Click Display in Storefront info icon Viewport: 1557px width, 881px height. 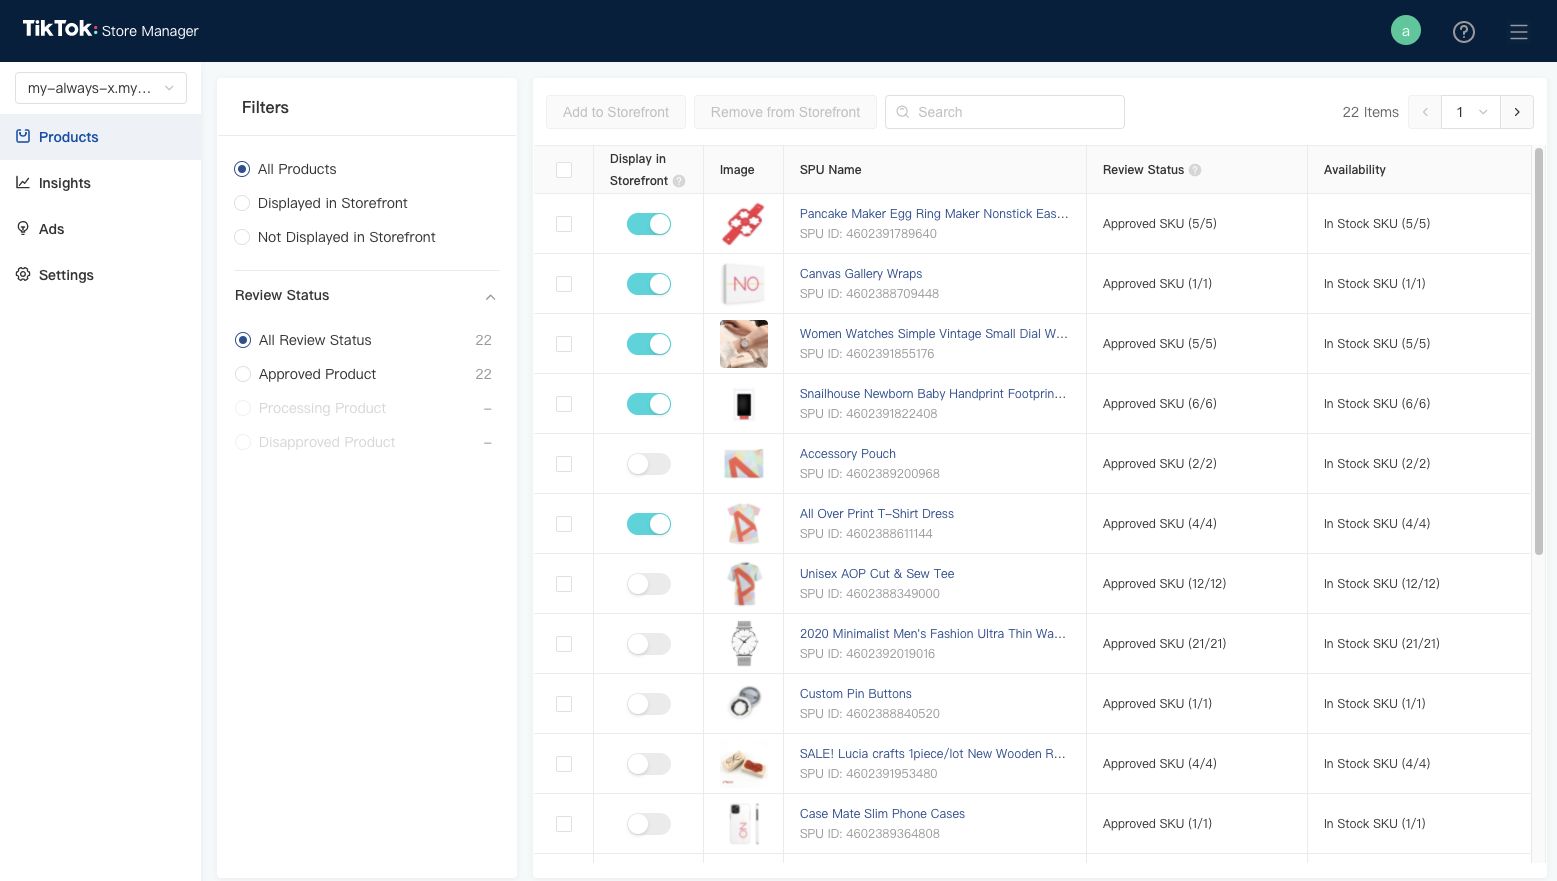pos(679,181)
